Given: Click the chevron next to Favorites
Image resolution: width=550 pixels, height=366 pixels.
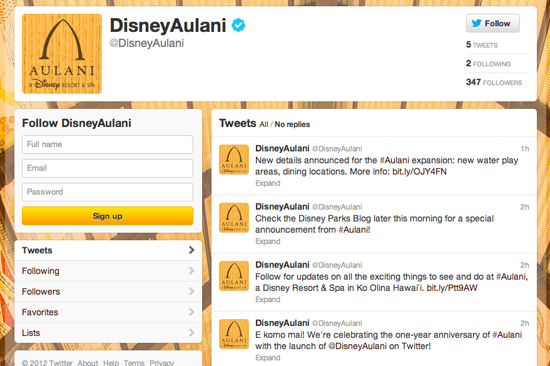Looking at the screenshot, I should (192, 312).
